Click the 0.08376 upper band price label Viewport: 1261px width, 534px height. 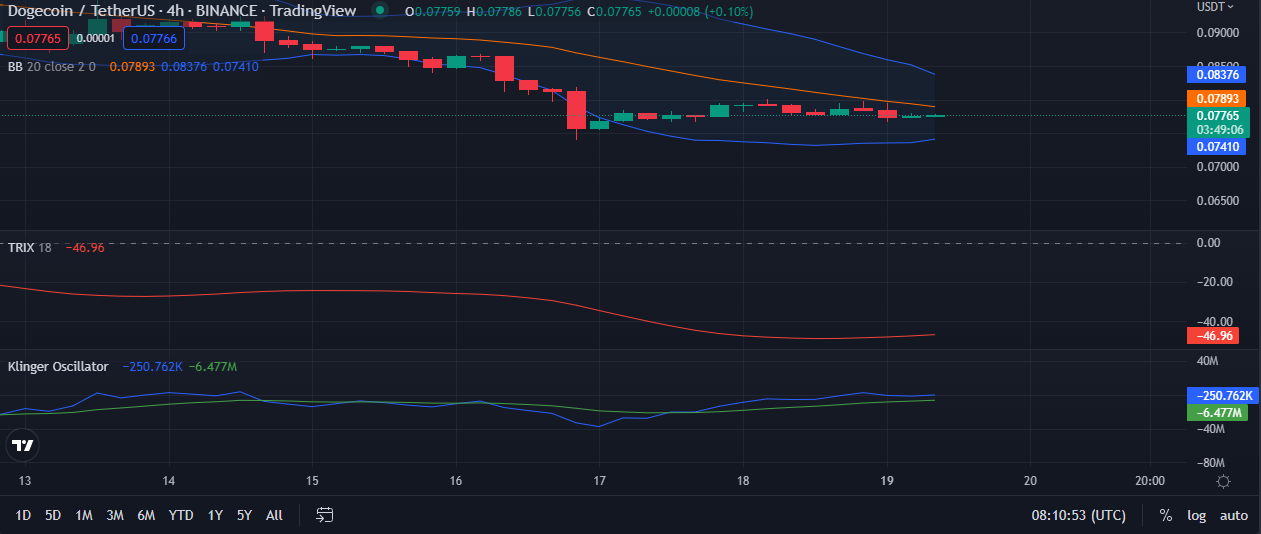coord(1216,74)
